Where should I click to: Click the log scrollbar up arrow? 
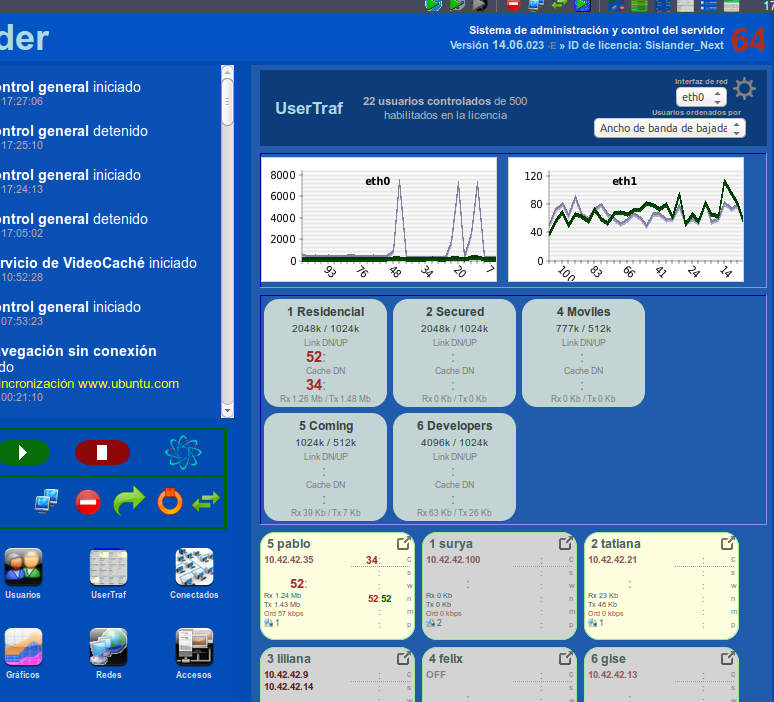227,72
